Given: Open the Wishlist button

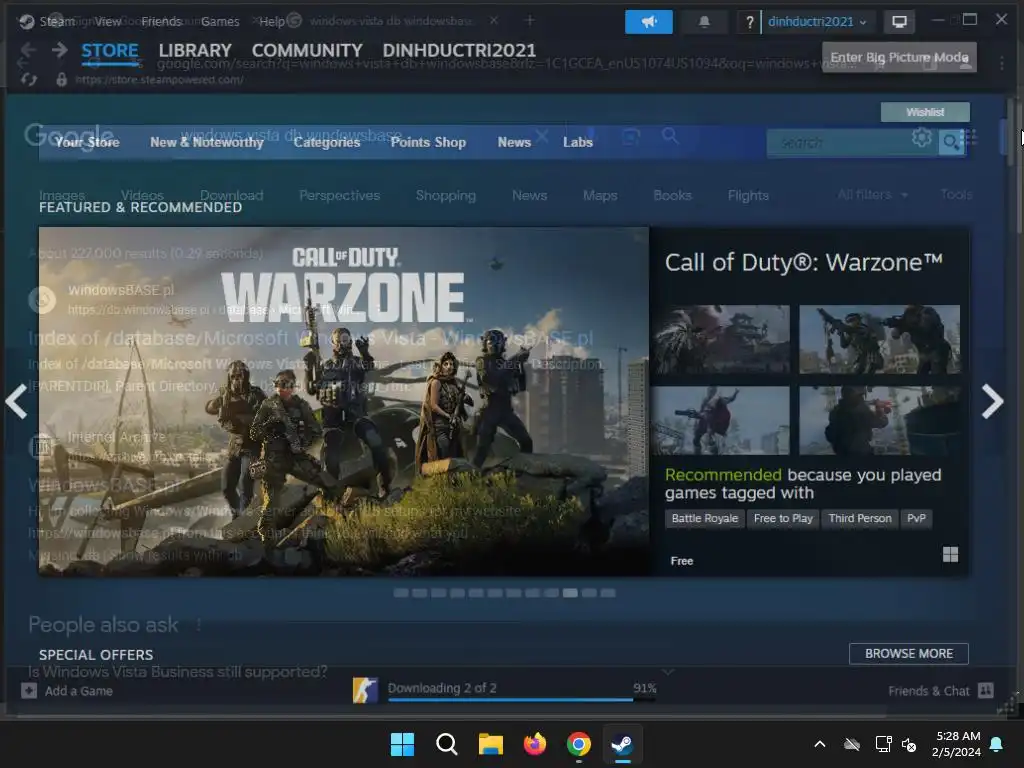Looking at the screenshot, I should click(x=925, y=112).
